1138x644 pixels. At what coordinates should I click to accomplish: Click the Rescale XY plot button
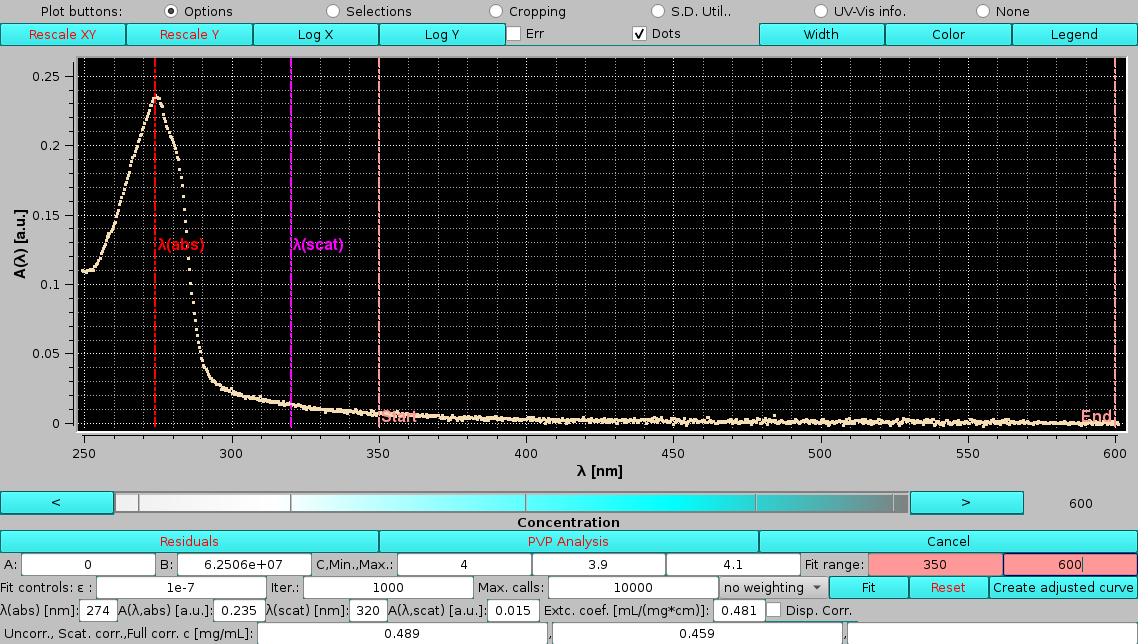[62, 33]
